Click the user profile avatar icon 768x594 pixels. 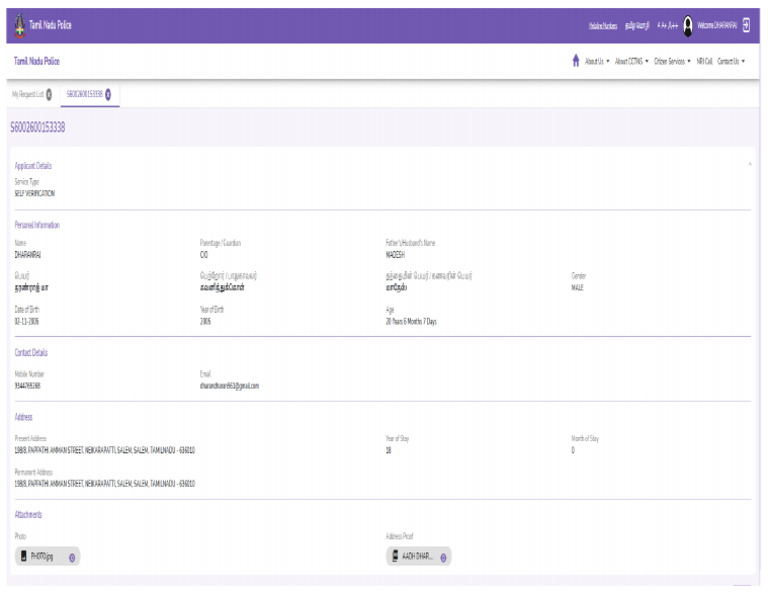[x=688, y=26]
